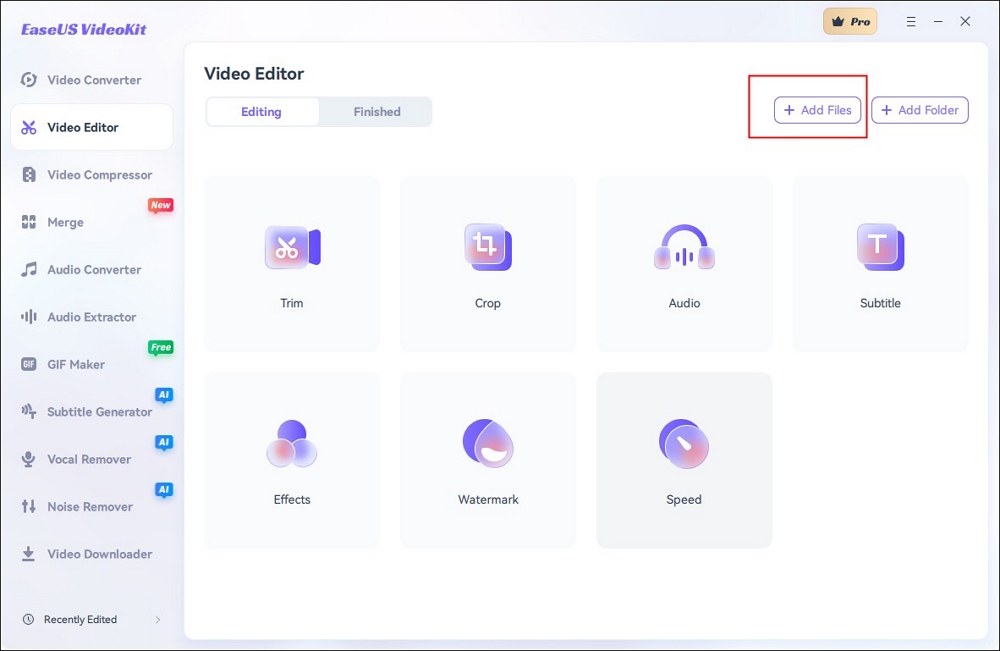Open the Trim tool card

(291, 264)
